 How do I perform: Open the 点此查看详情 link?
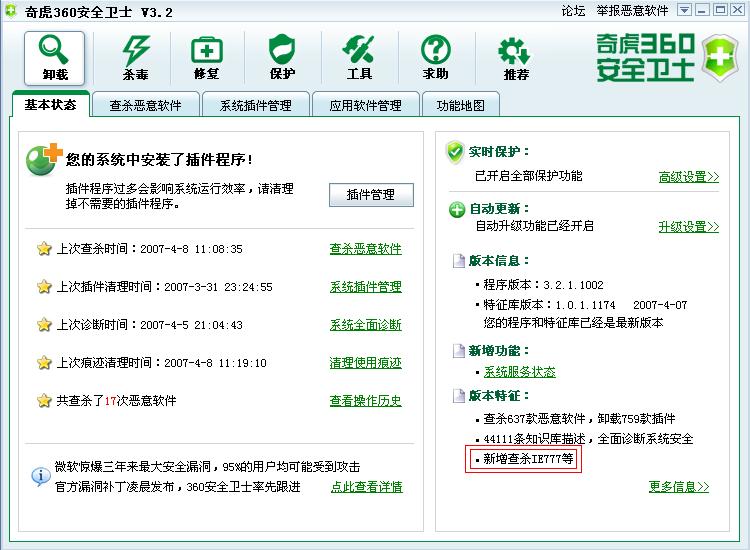pos(367,486)
